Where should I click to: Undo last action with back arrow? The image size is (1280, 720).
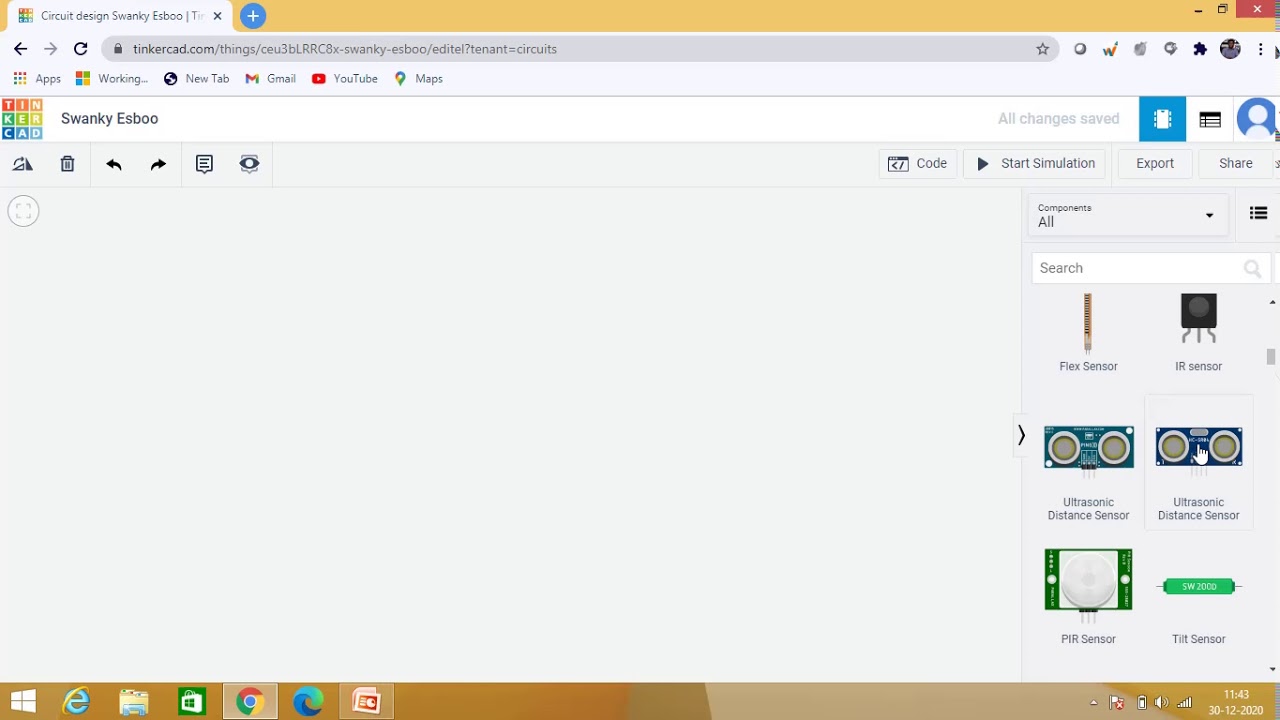[x=114, y=164]
